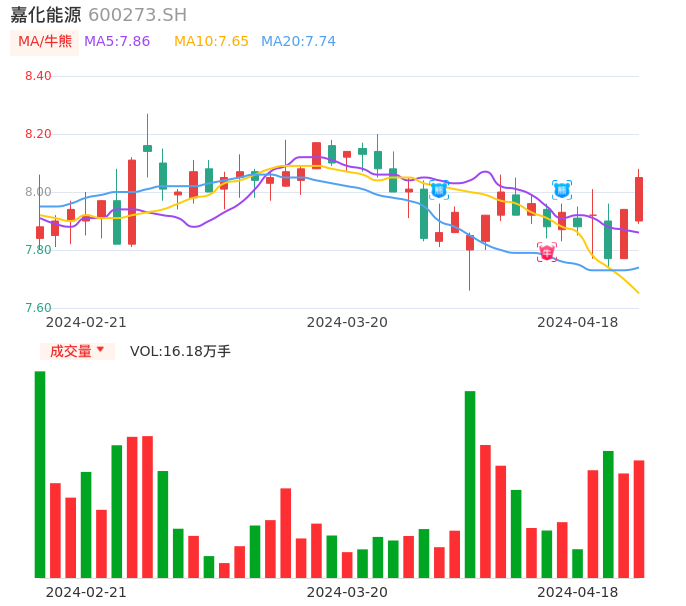Click the VOL:16.18万手 volume readout

[x=180, y=351]
